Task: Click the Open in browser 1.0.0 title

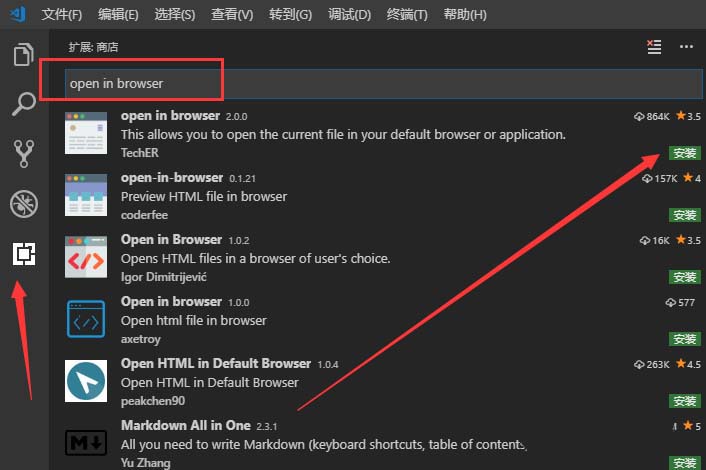Action: tap(171, 302)
